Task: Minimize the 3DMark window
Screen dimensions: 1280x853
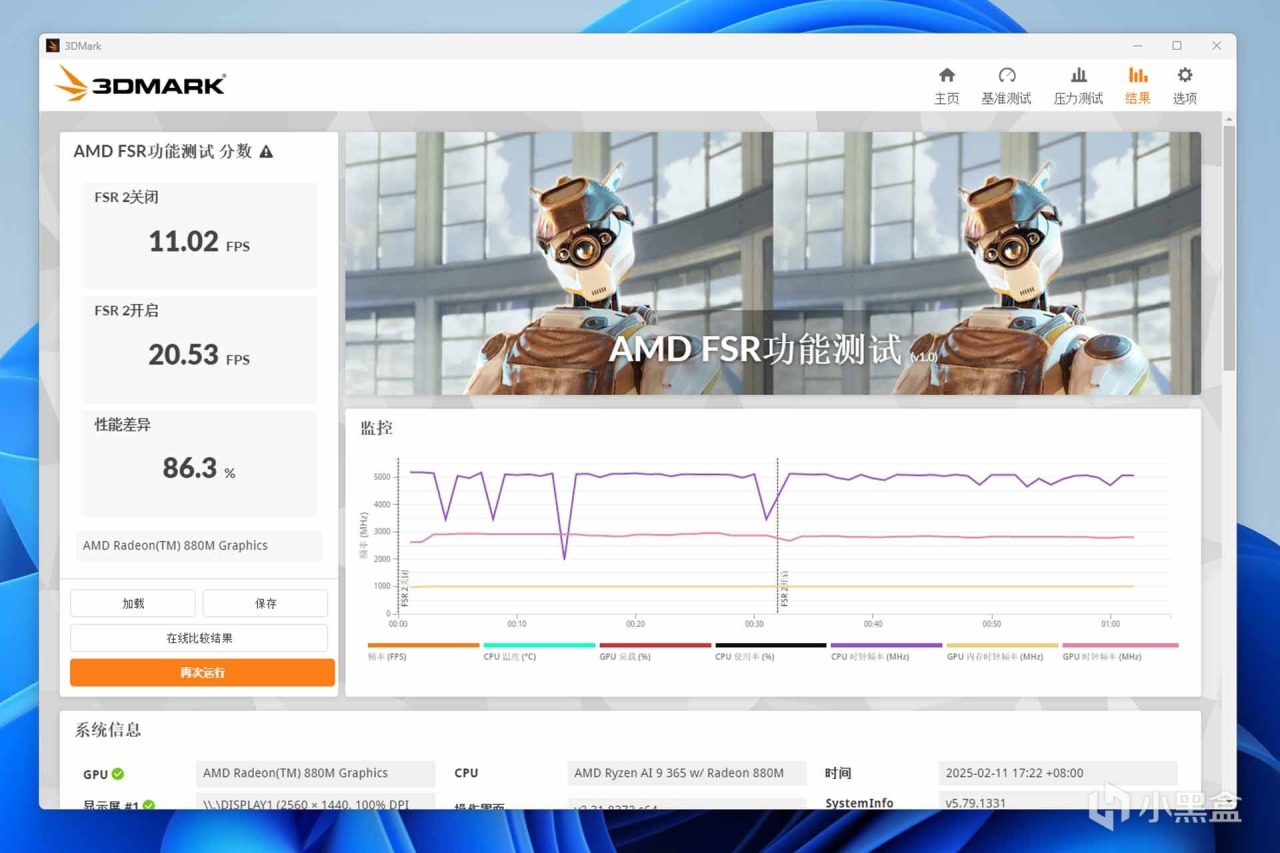Action: [x=1138, y=46]
